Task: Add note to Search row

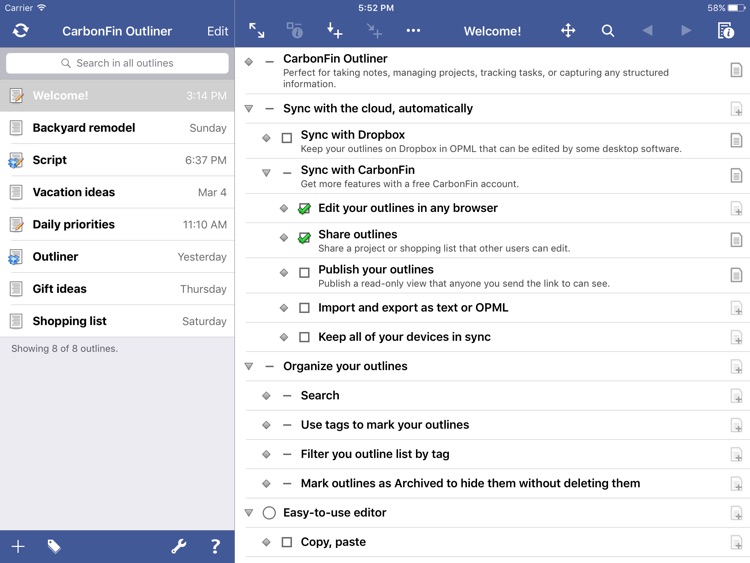Action: click(x=736, y=396)
